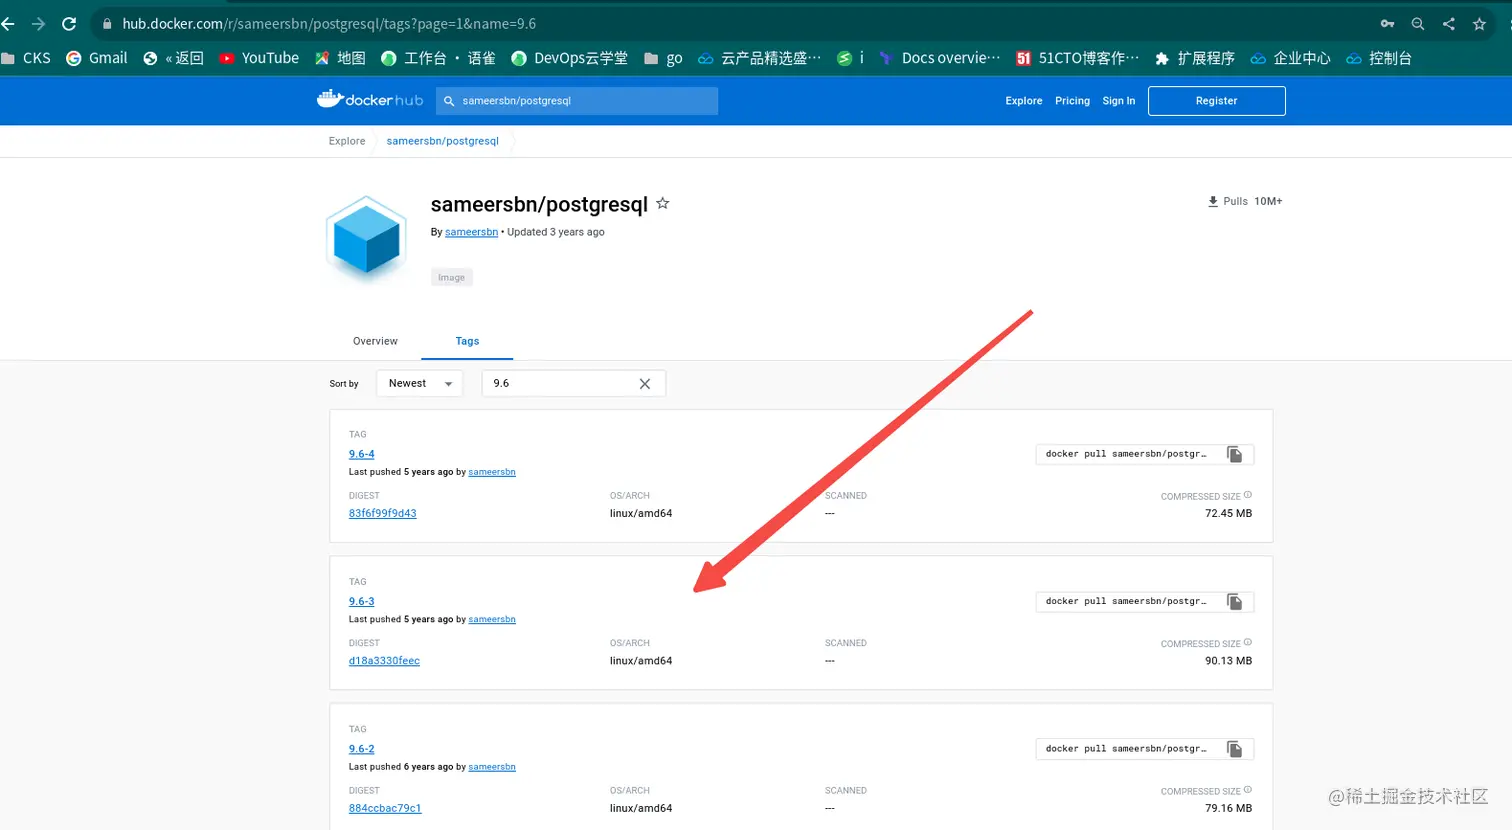The image size is (1512, 830).
Task: Click Sign In in the header
Action: [1118, 101]
